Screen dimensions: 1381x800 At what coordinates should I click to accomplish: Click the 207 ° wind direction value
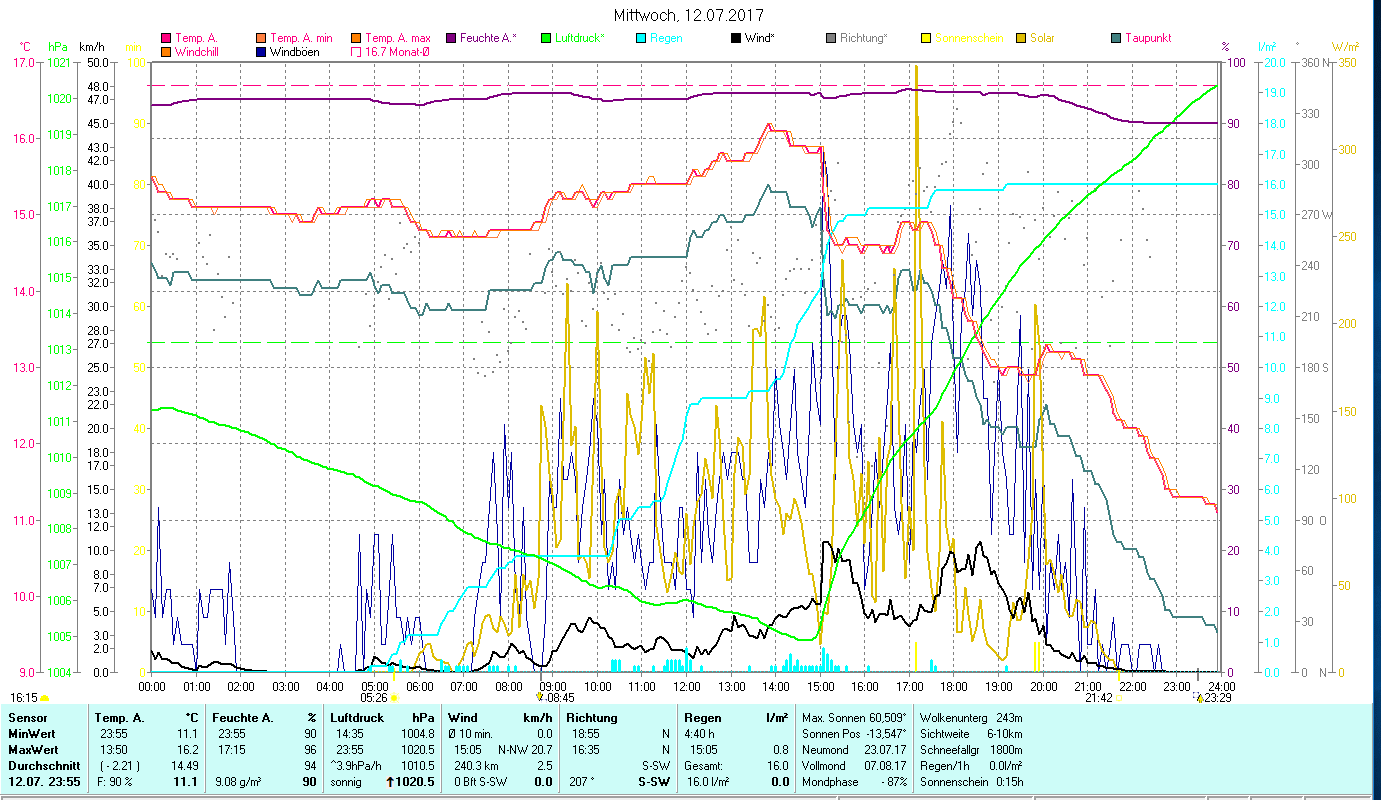[x=581, y=781]
